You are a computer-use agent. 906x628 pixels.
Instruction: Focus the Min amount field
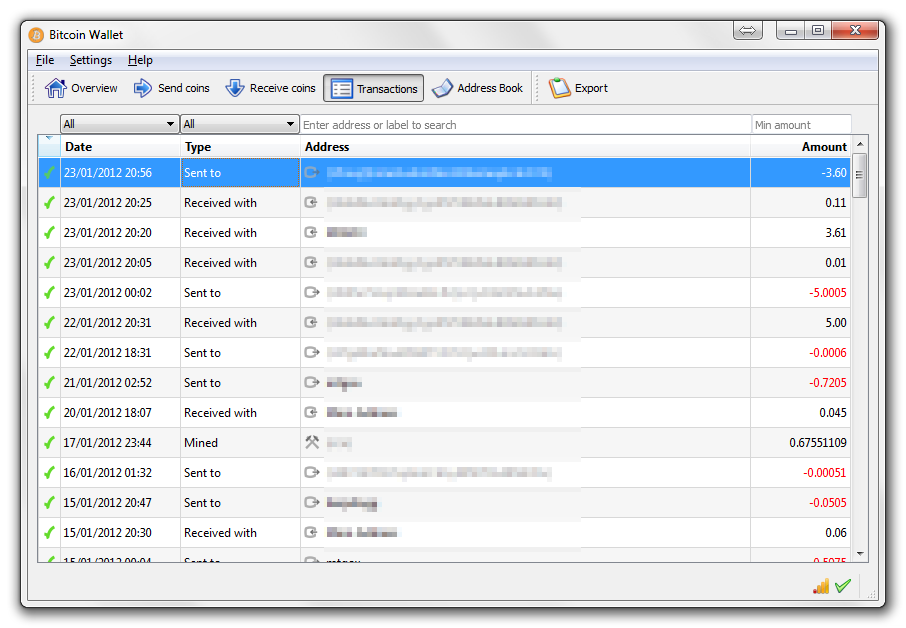click(800, 125)
